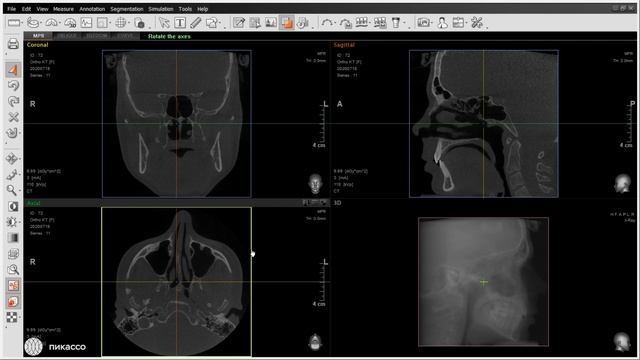Click the camera capture icon
The width and height of the screenshot is (640, 360).
tap(424, 23)
